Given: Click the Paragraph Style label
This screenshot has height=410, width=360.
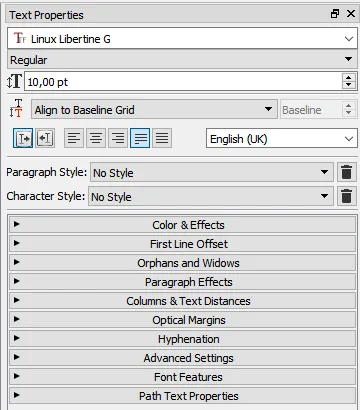Looking at the screenshot, I should 46,172.
